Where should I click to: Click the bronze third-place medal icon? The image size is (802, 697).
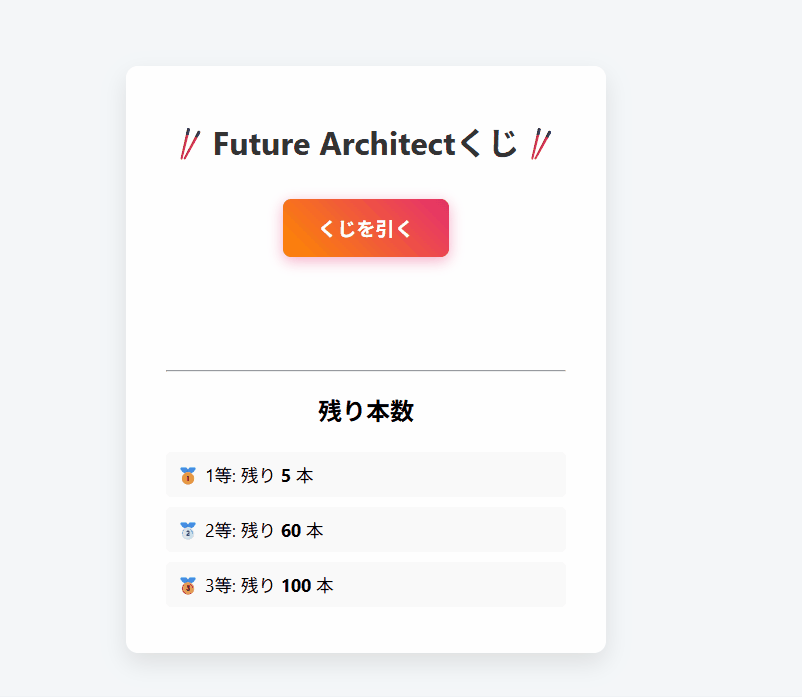pos(187,586)
